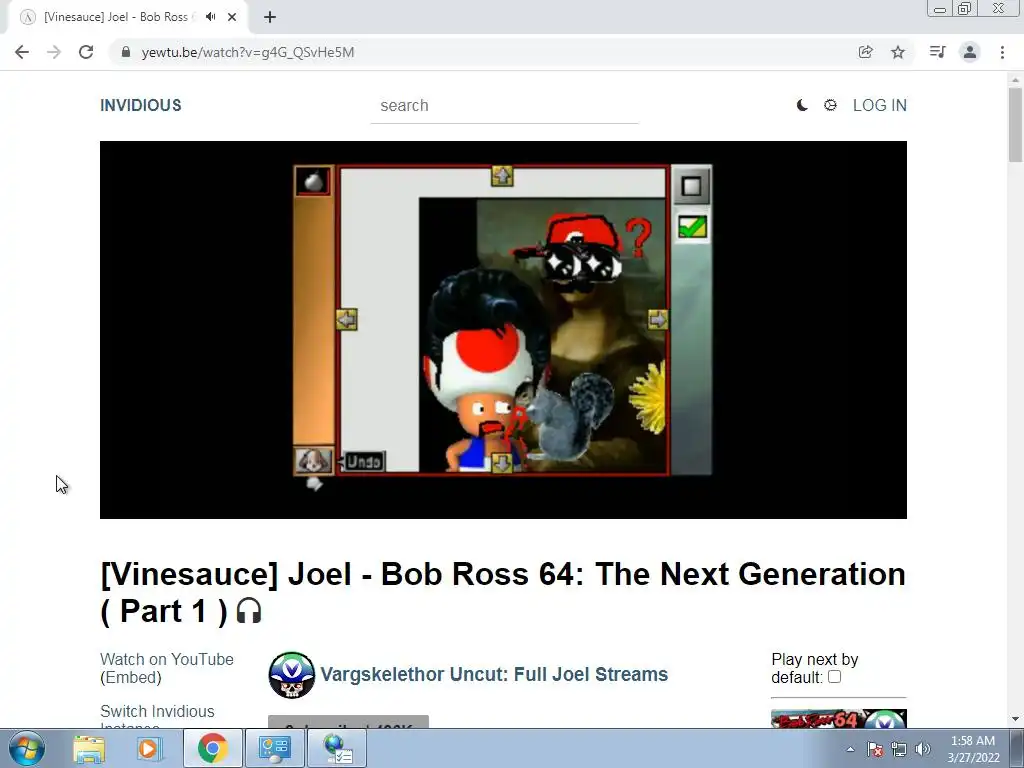Go back with the browser back arrow
The width and height of the screenshot is (1024, 768).
(22, 52)
